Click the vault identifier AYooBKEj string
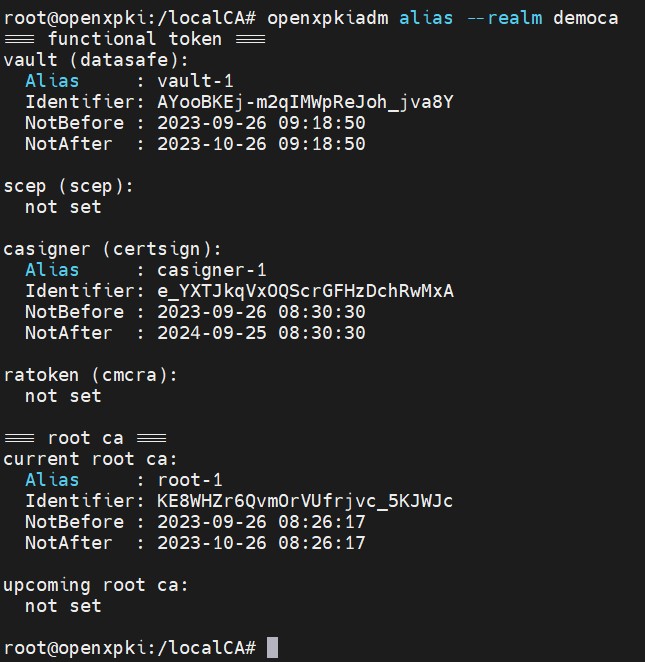The height and width of the screenshot is (662, 645). tap(305, 103)
